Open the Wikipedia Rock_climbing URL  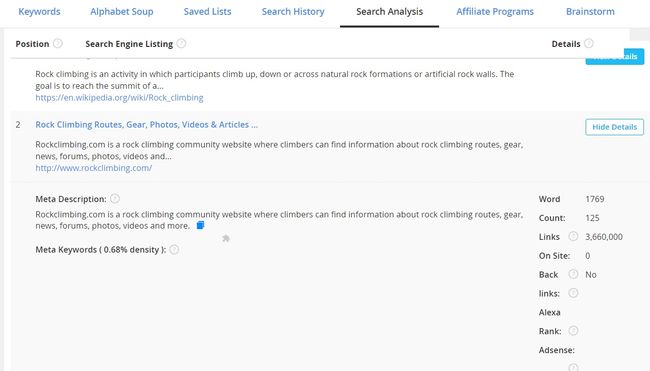coord(119,98)
